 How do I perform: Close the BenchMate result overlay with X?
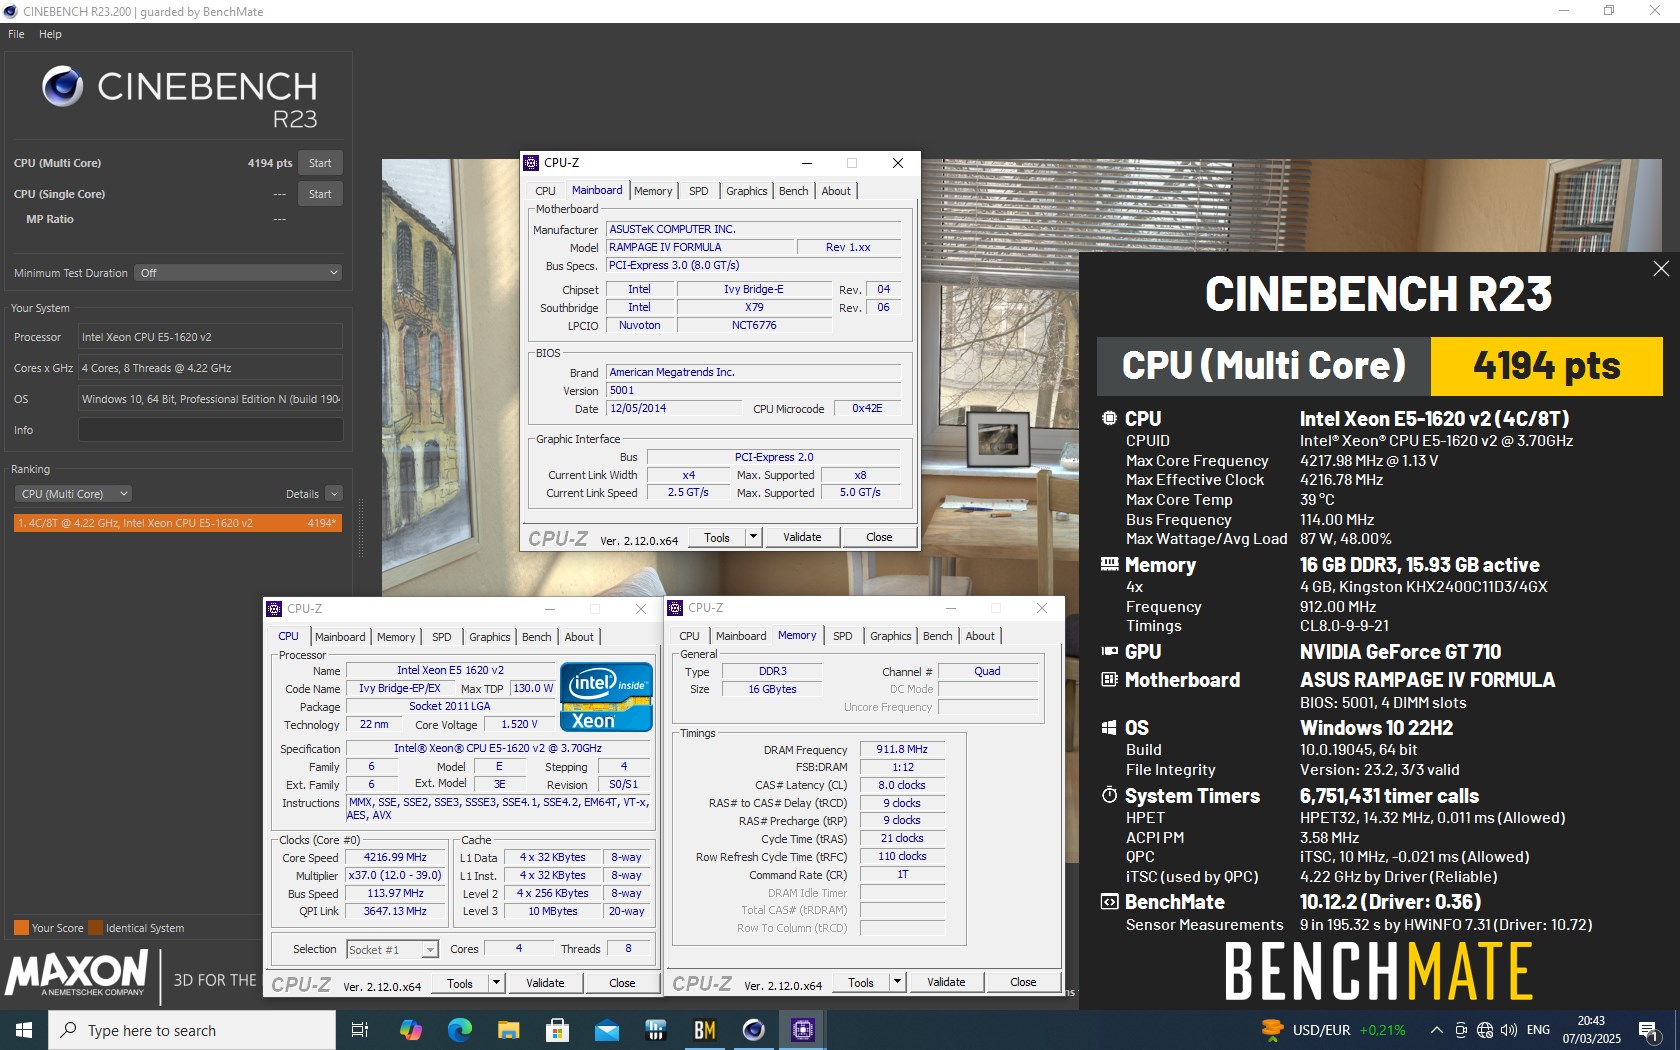(x=1661, y=268)
